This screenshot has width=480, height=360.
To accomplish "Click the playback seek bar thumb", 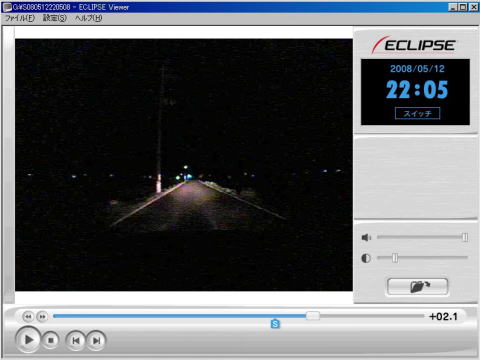I will pyautogui.click(x=313, y=316).
